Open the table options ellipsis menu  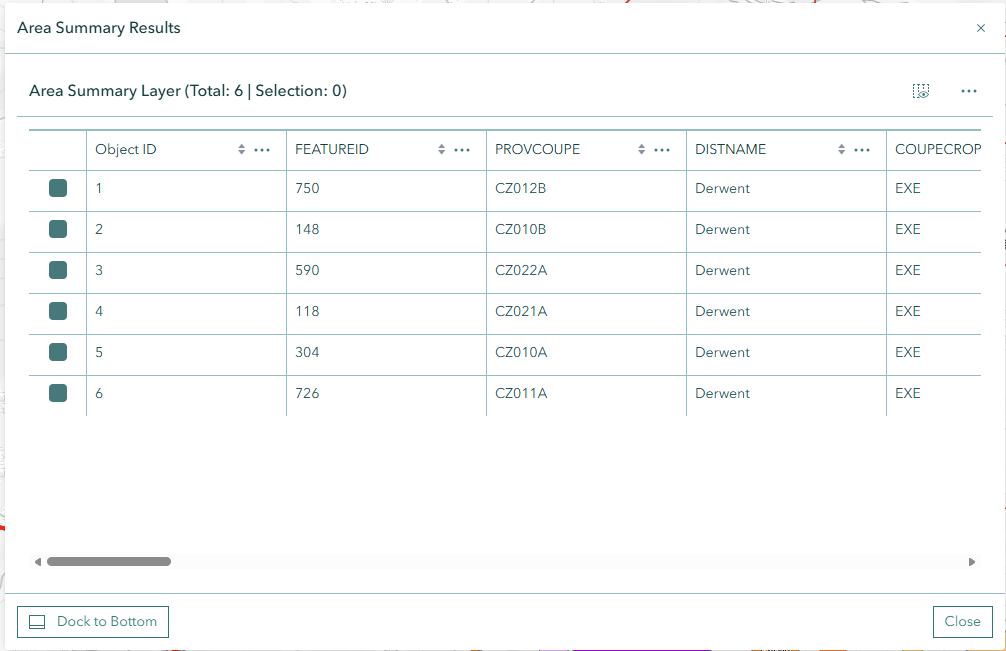click(968, 90)
